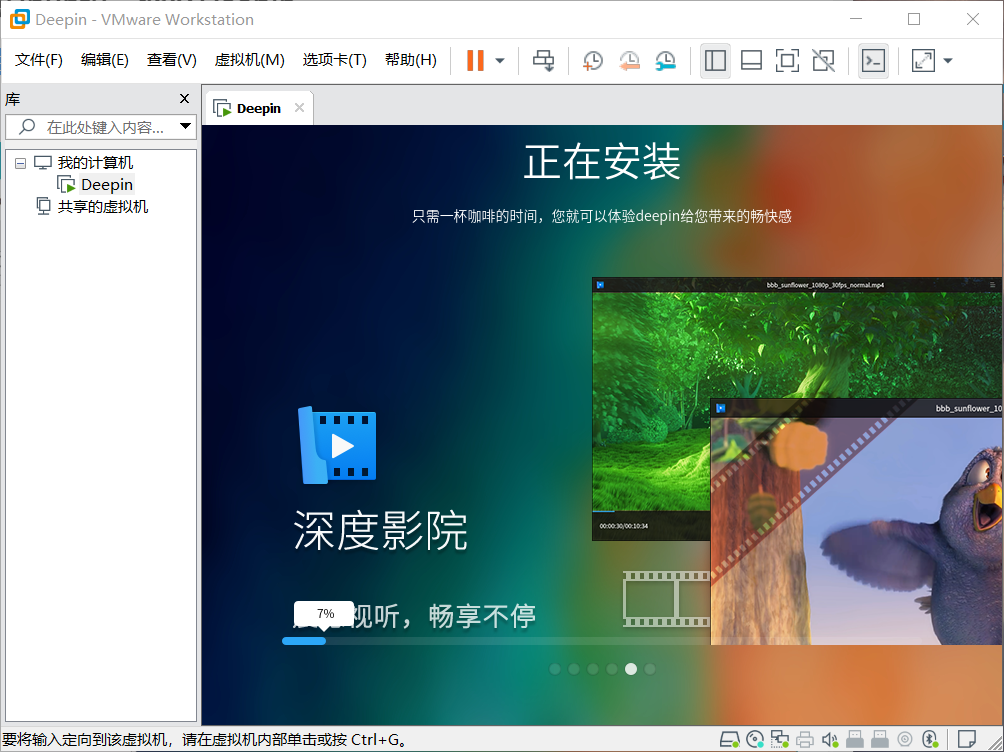Send Ctrl+Alt+Del to the virtual machine
Viewport: 1004px width, 752px height.
coord(544,61)
